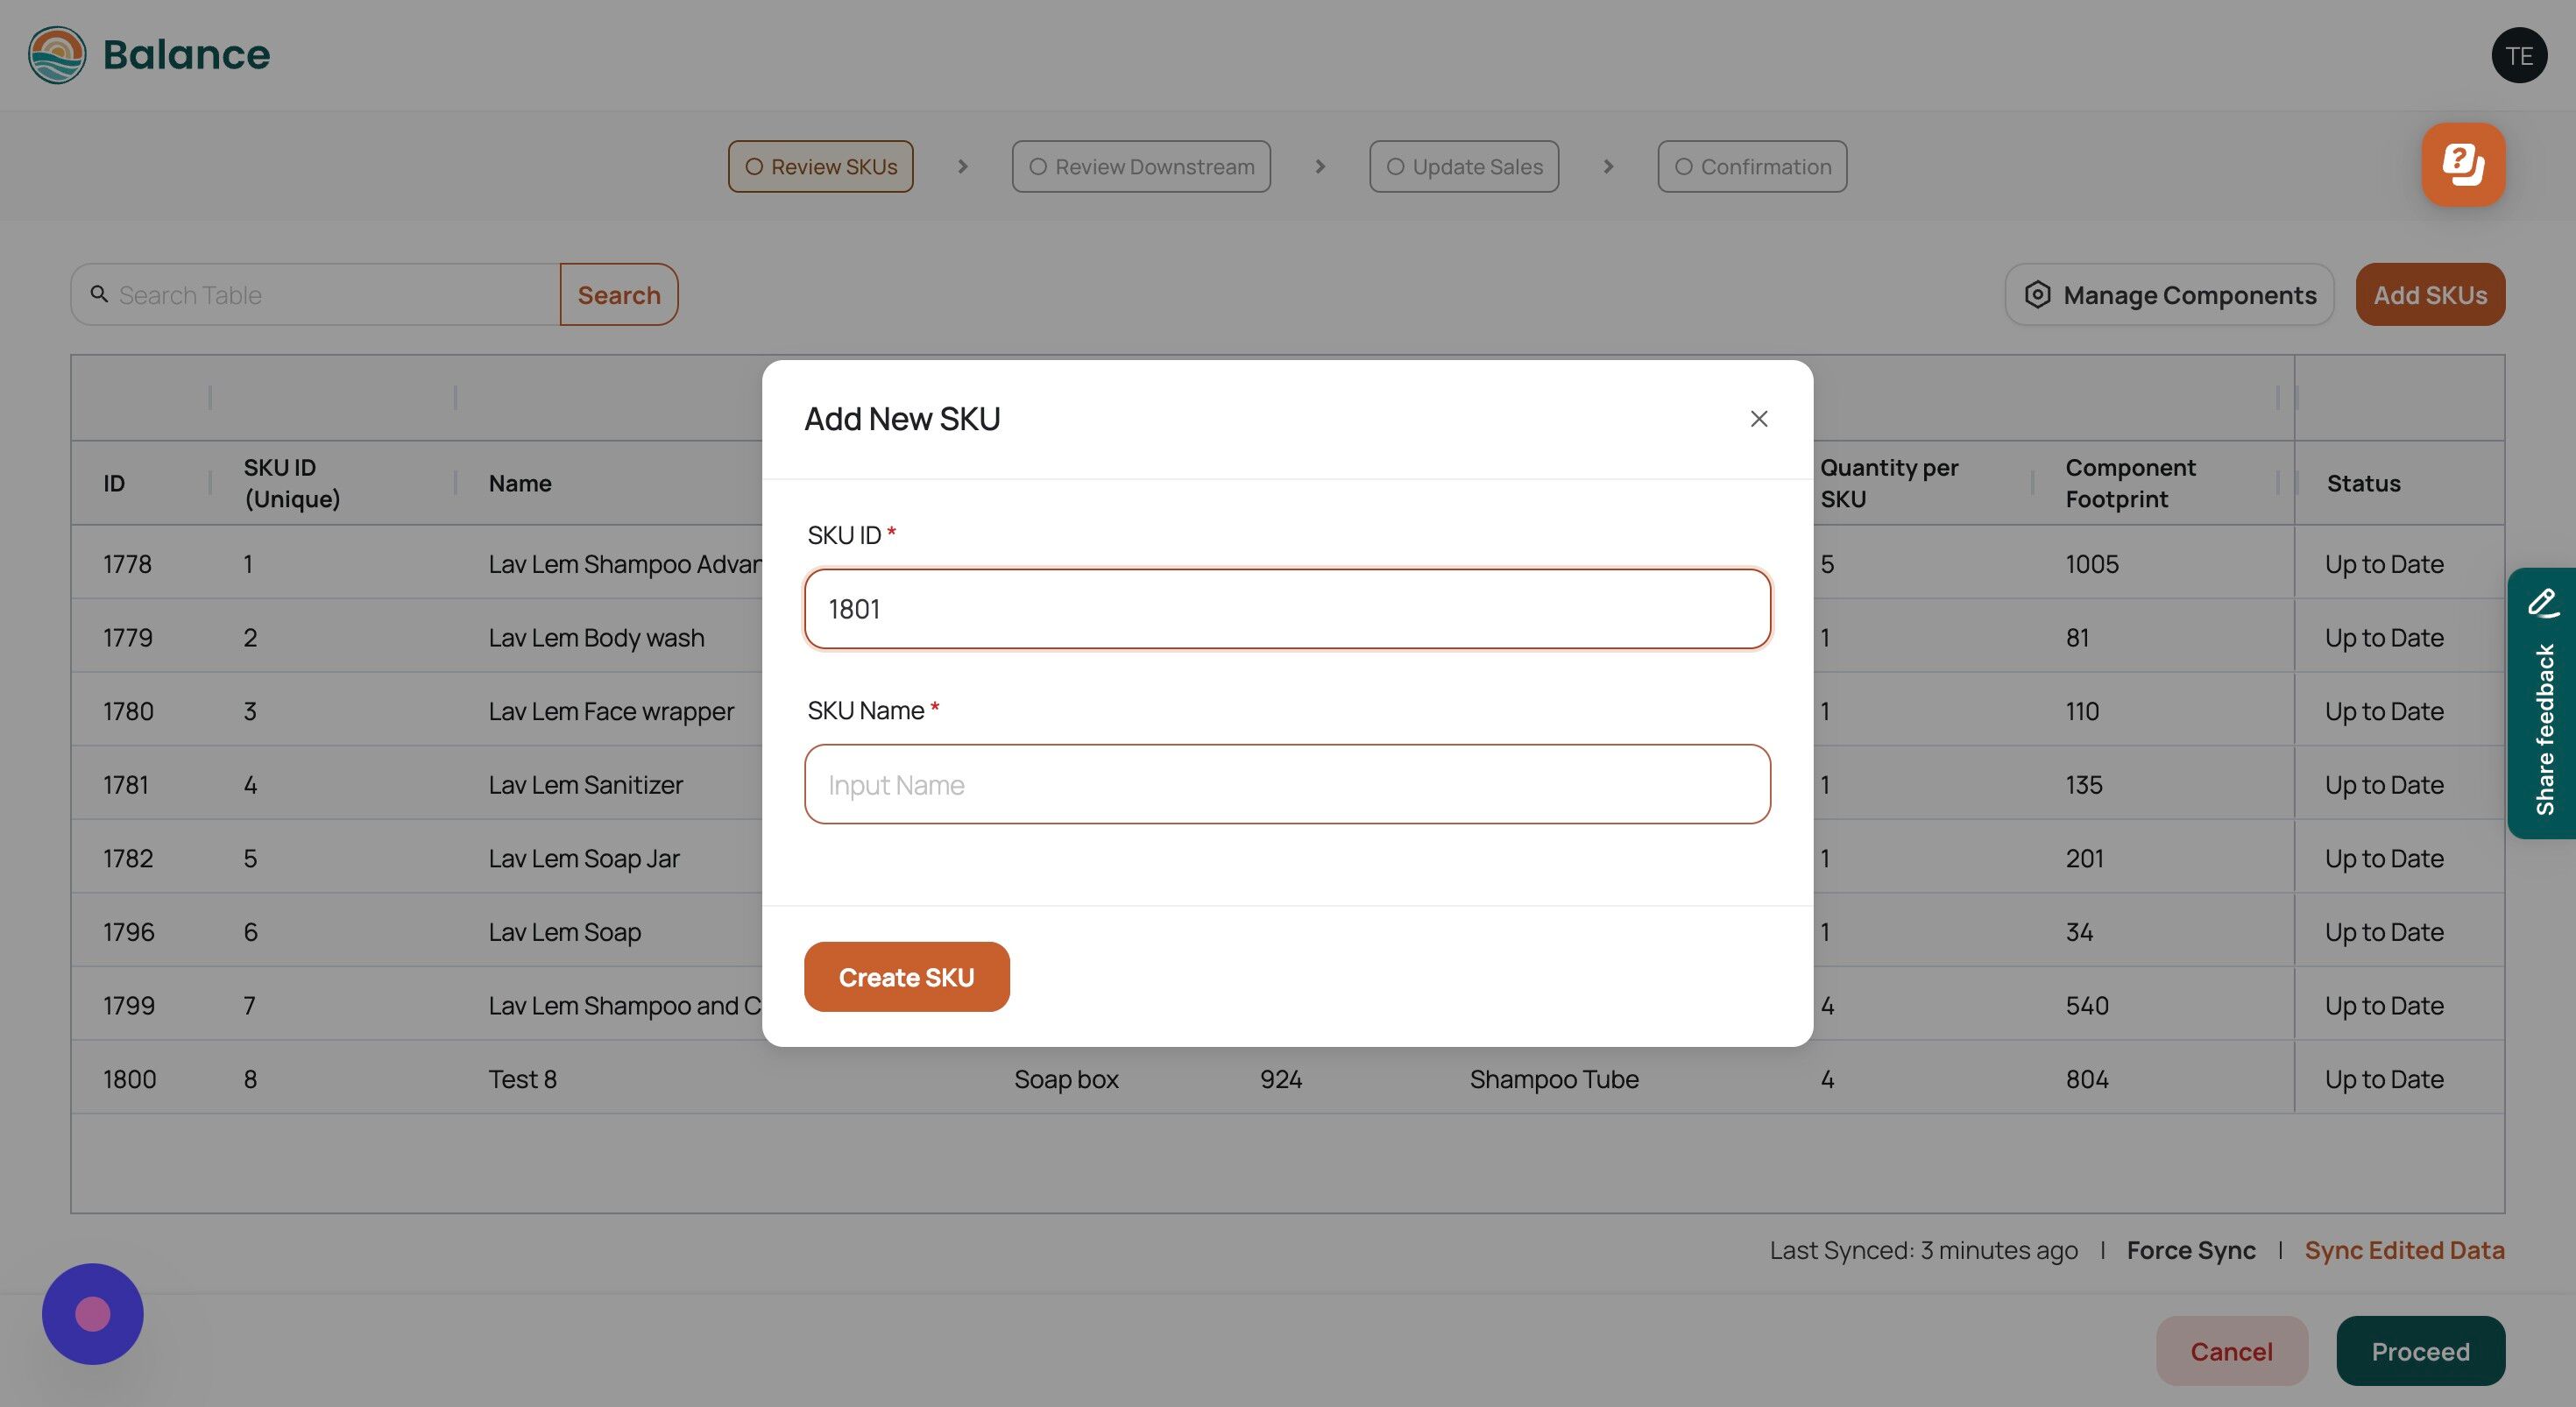Click the Search button
The height and width of the screenshot is (1407, 2576).
(619, 295)
